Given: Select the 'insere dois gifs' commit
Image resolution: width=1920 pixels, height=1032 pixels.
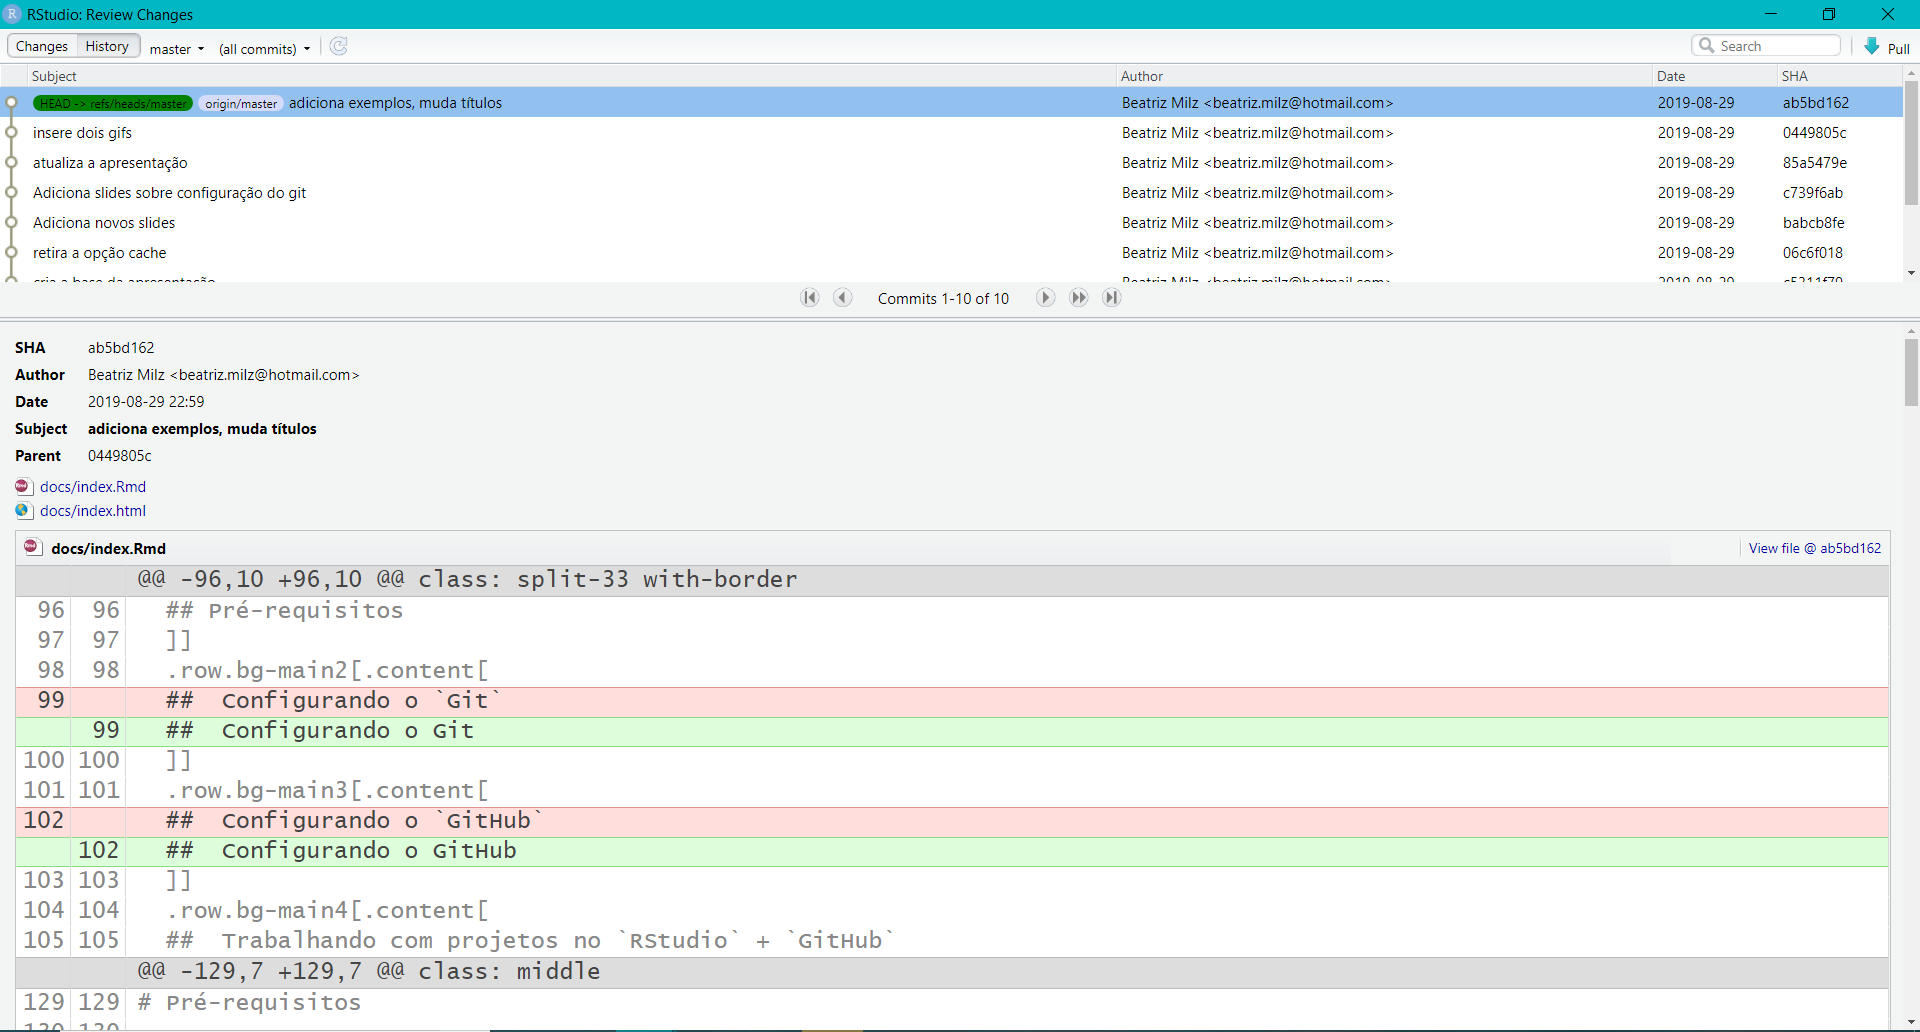Looking at the screenshot, I should pos(82,133).
